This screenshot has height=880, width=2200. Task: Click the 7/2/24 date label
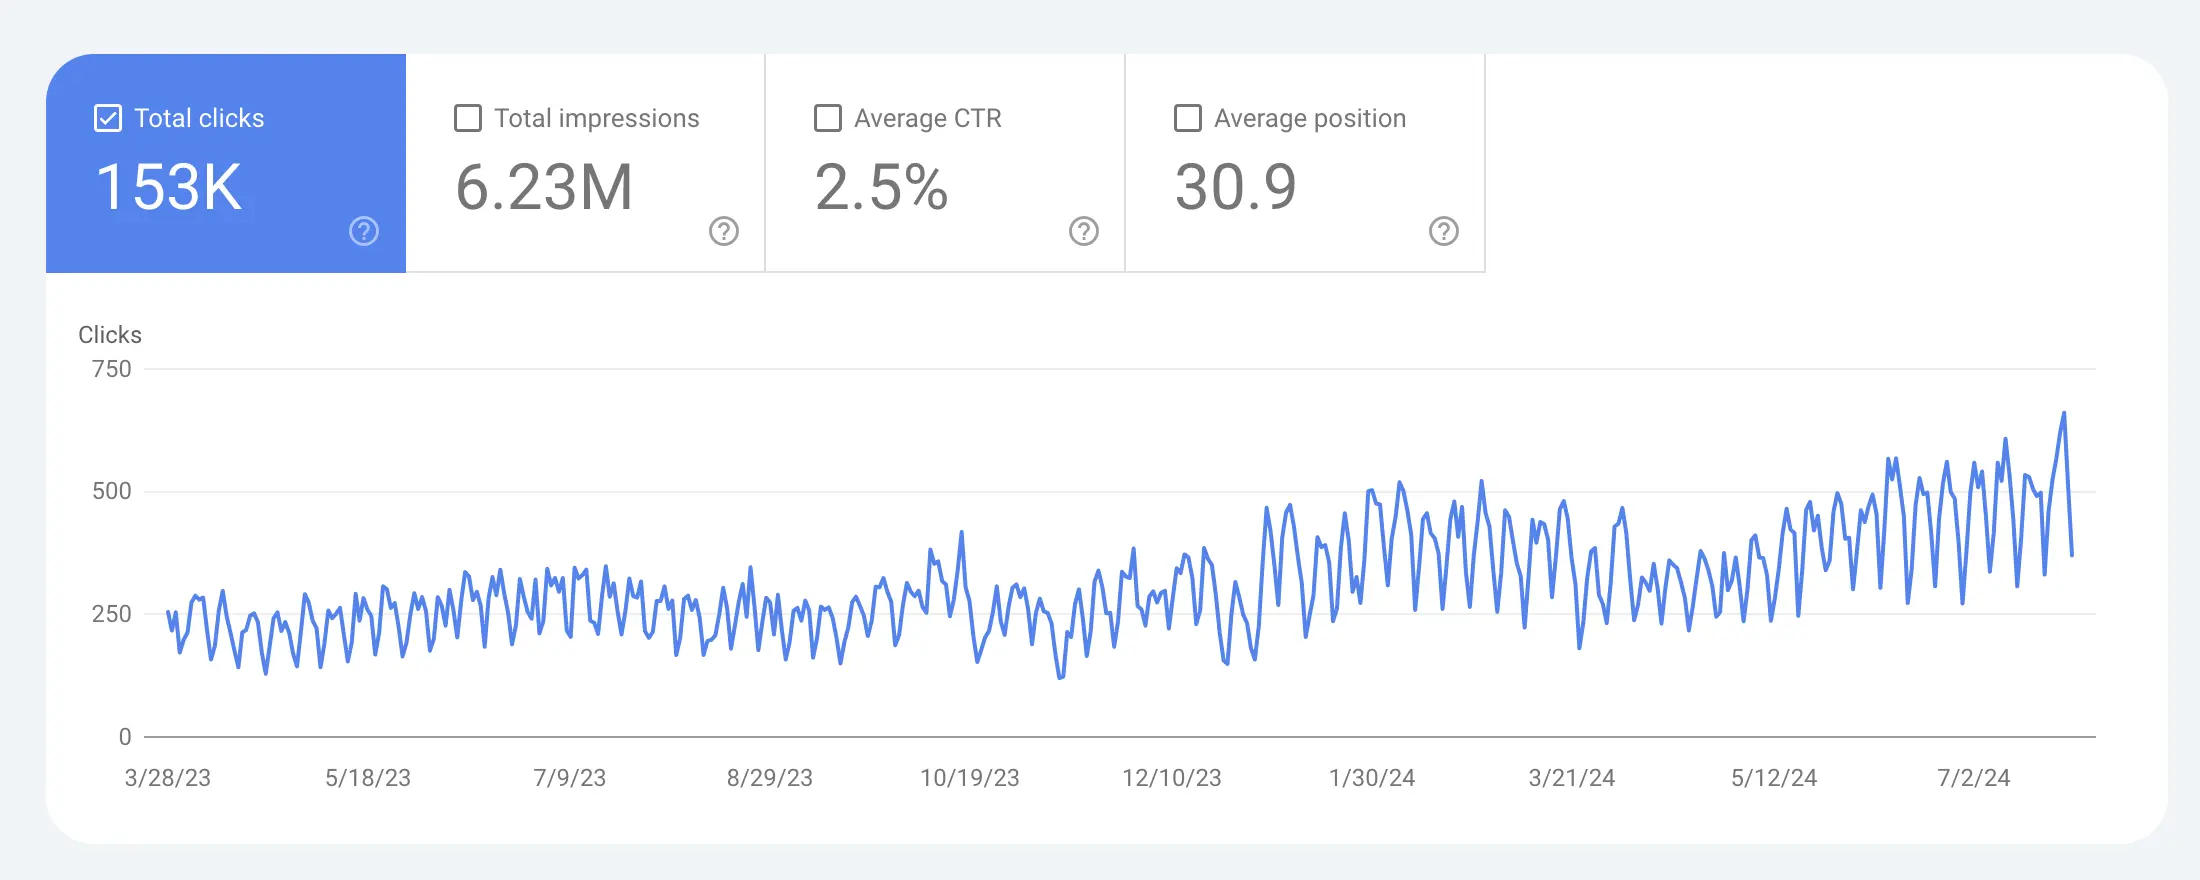(x=1974, y=778)
